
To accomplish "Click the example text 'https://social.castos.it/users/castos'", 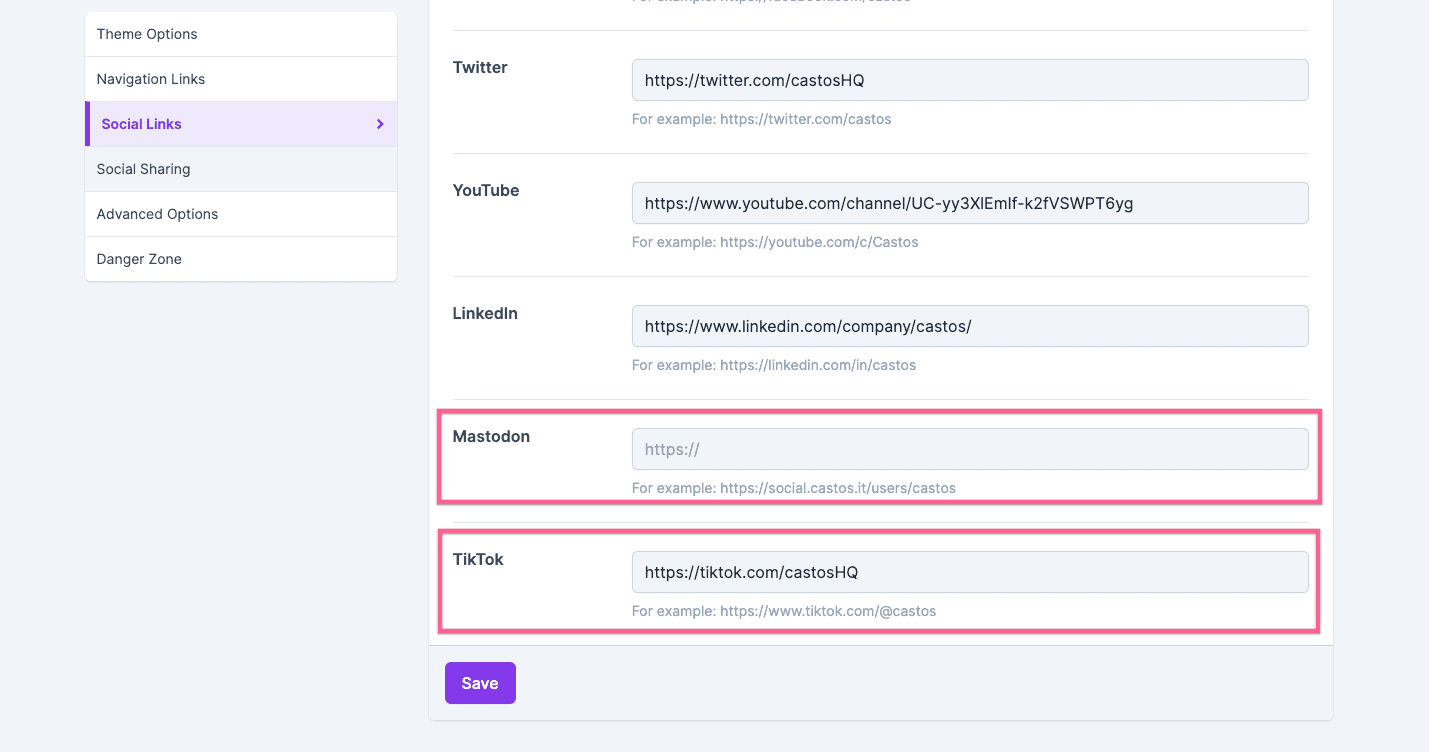I will pyautogui.click(x=838, y=488).
